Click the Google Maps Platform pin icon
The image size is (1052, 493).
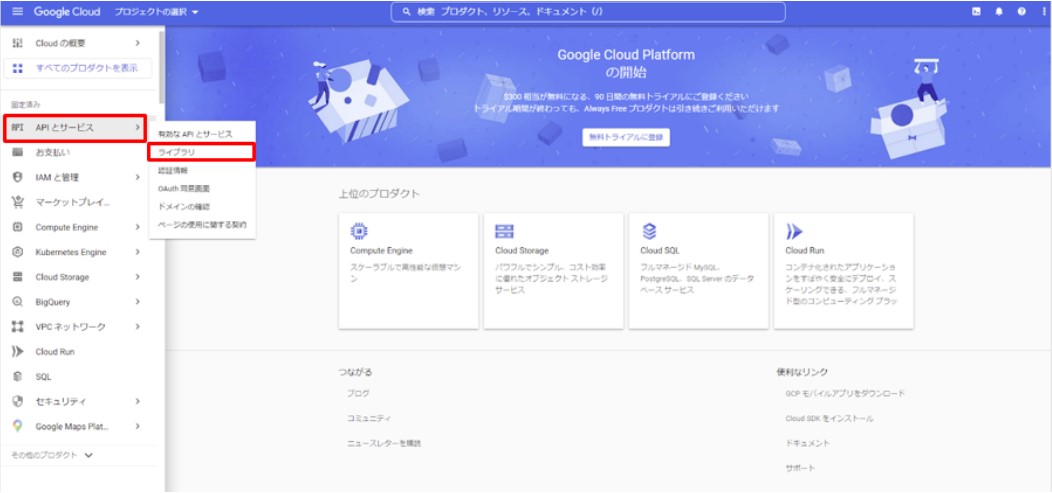pyautogui.click(x=18, y=426)
